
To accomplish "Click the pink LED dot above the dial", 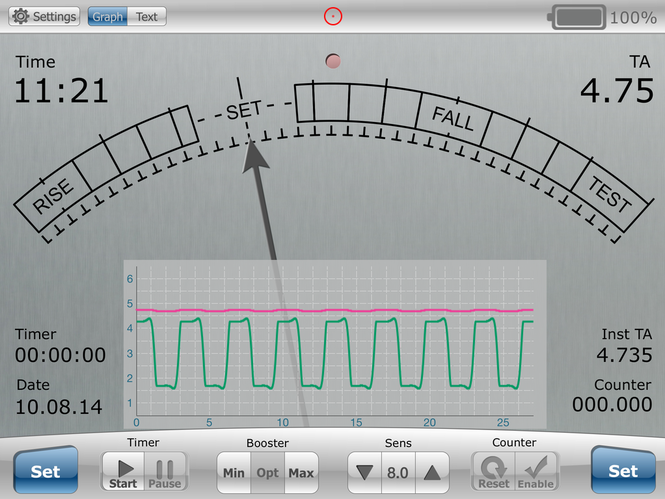I will pyautogui.click(x=334, y=61).
